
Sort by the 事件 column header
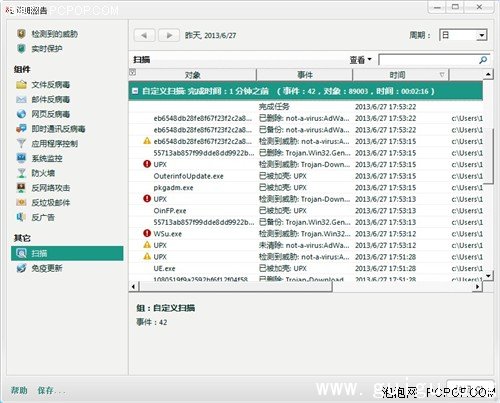(x=305, y=75)
